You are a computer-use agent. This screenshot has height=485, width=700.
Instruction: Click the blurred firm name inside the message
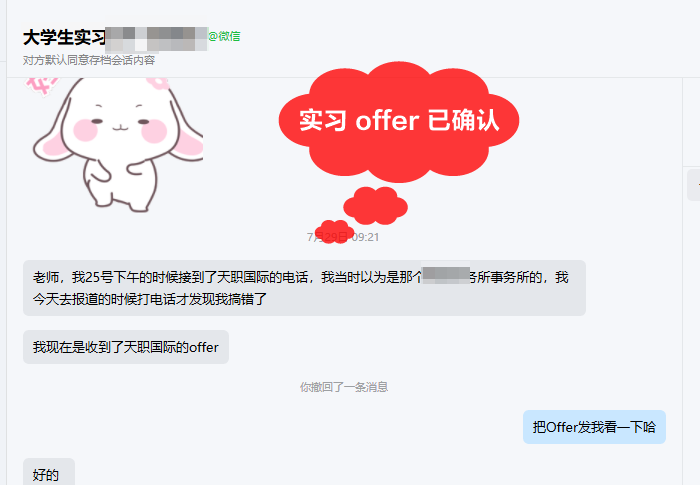click(446, 275)
